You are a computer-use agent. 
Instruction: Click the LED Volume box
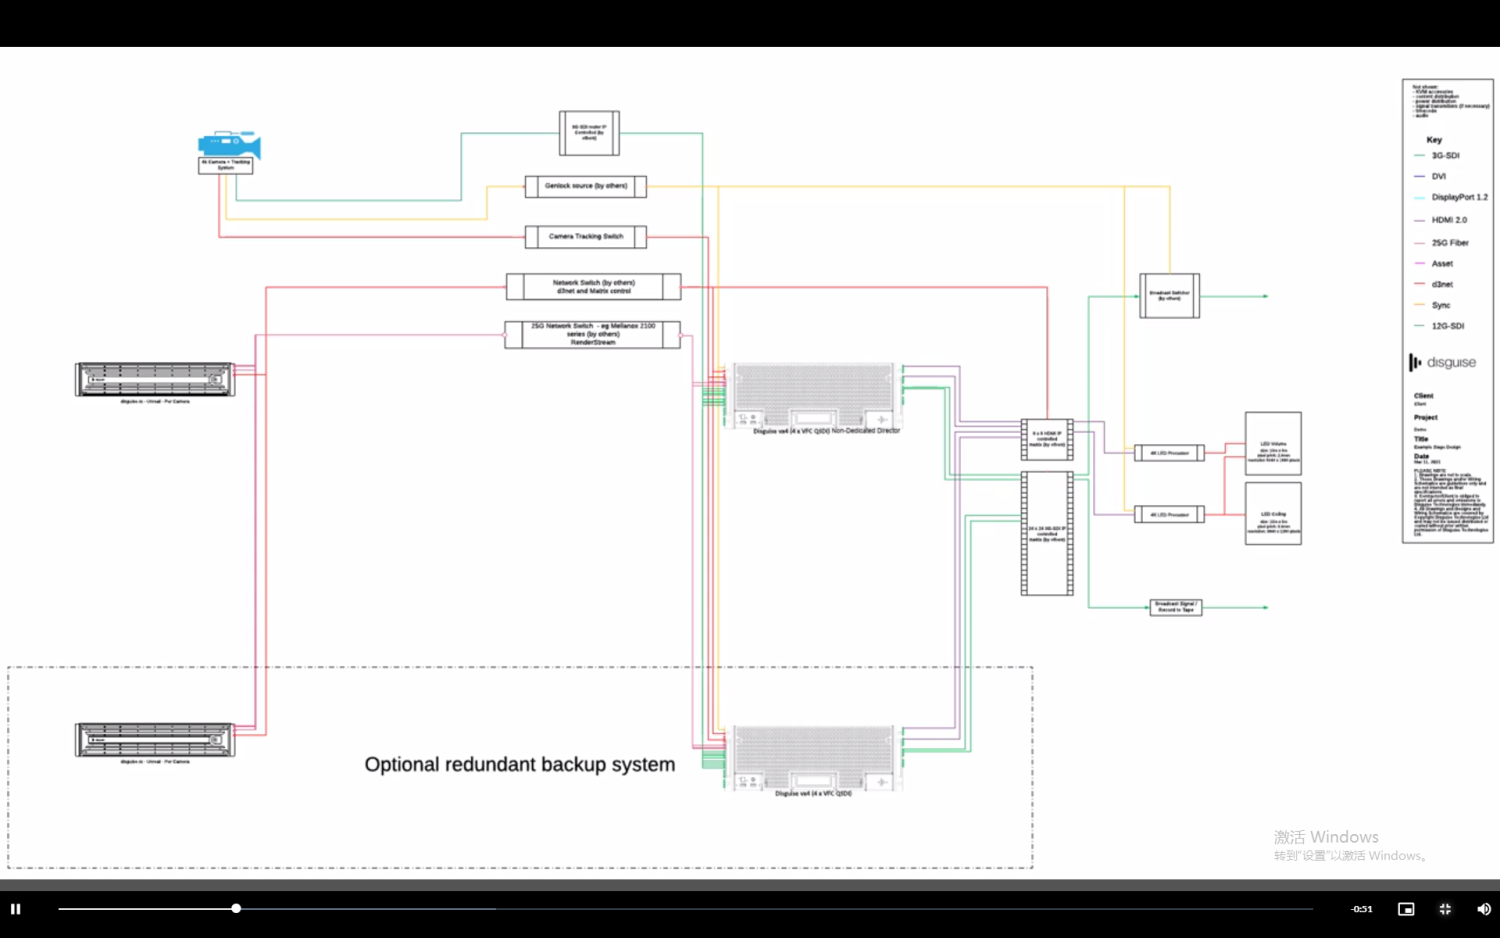point(1273,443)
